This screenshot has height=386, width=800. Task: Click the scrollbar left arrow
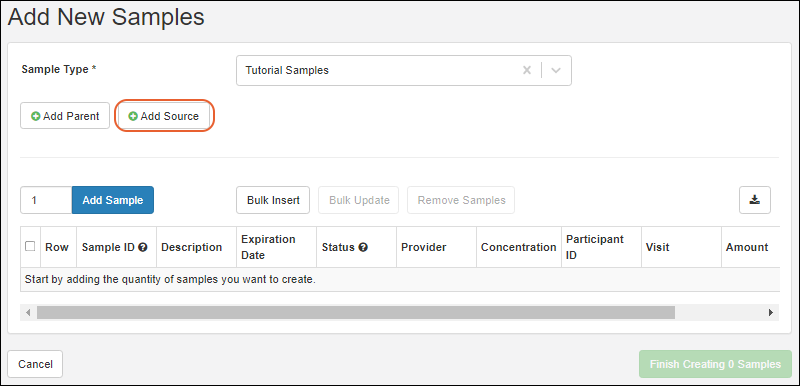pyautogui.click(x=28, y=313)
